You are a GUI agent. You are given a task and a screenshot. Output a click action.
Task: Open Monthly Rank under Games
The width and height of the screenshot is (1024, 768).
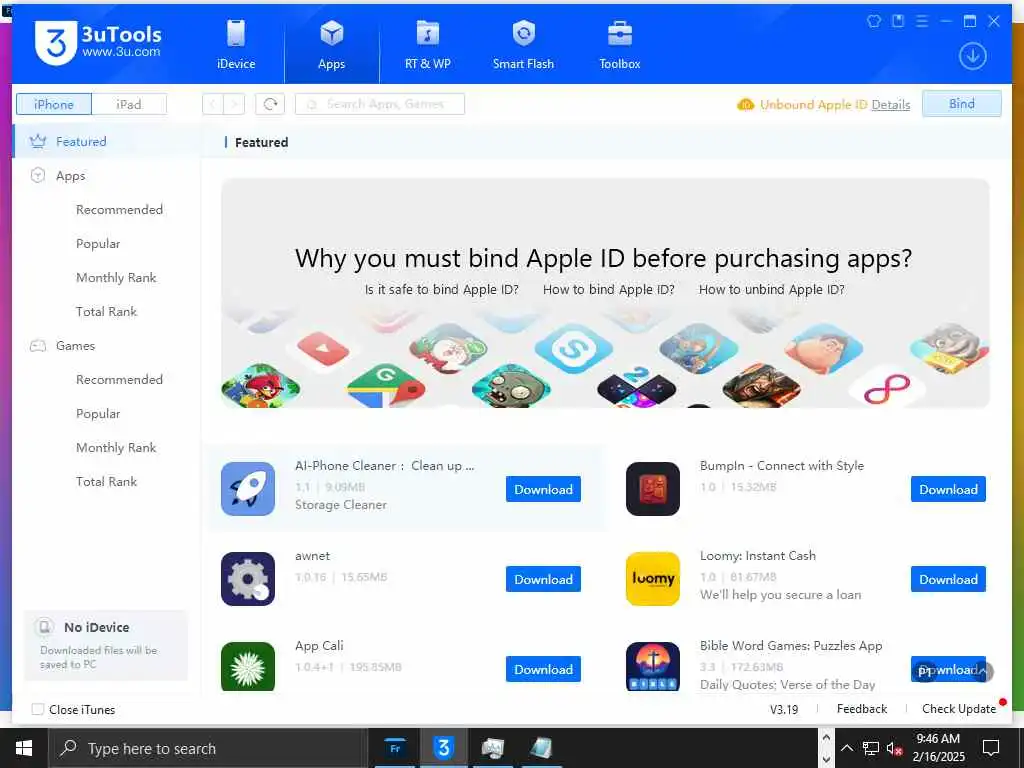pyautogui.click(x=116, y=447)
